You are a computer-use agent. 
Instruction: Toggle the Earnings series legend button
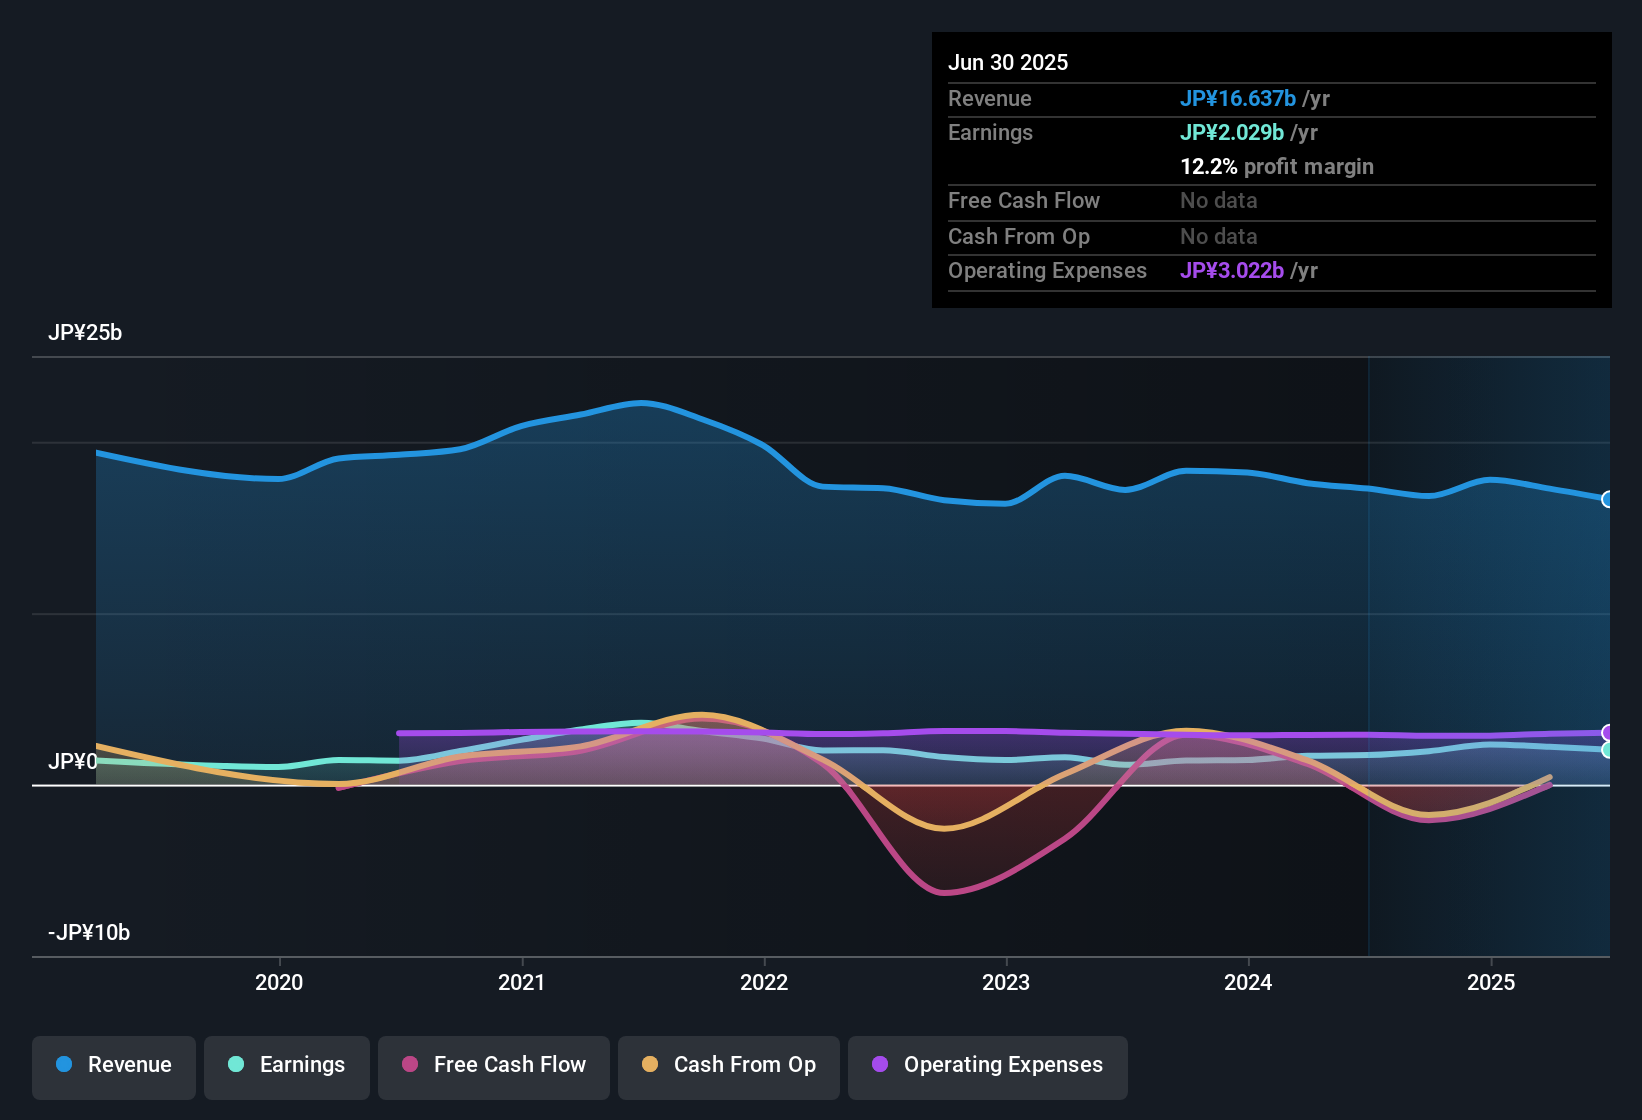click(x=287, y=1067)
